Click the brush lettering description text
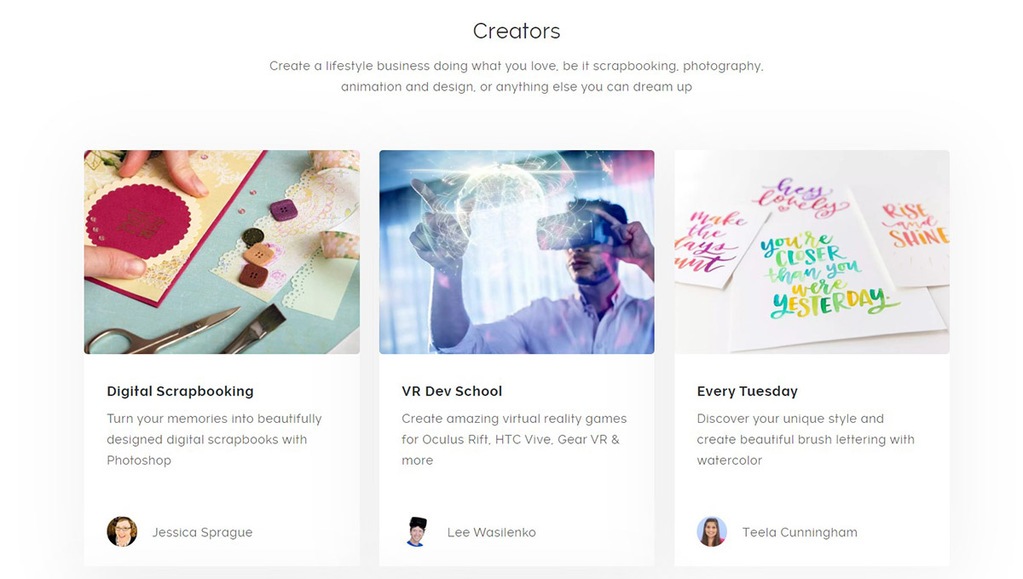This screenshot has height=579, width=1023. click(x=806, y=439)
